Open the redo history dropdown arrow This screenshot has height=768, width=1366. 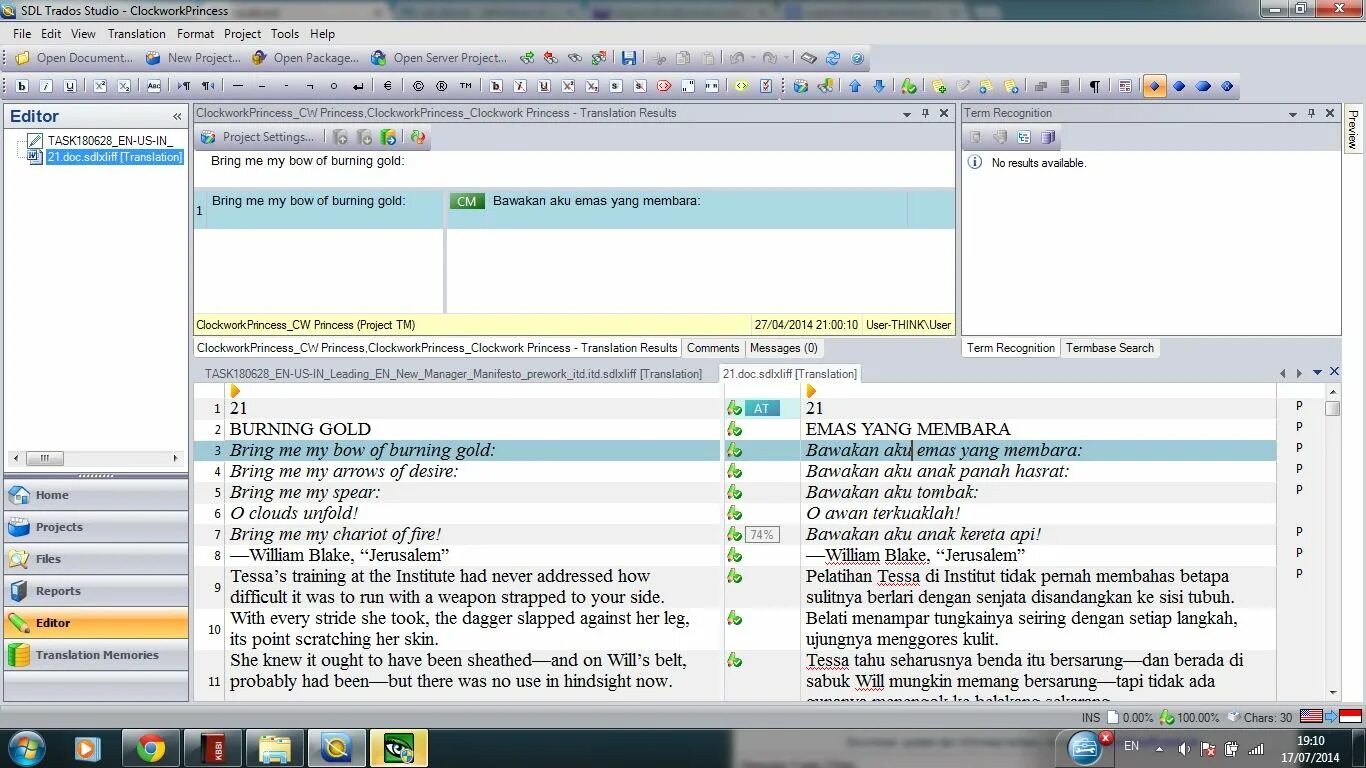(786, 58)
